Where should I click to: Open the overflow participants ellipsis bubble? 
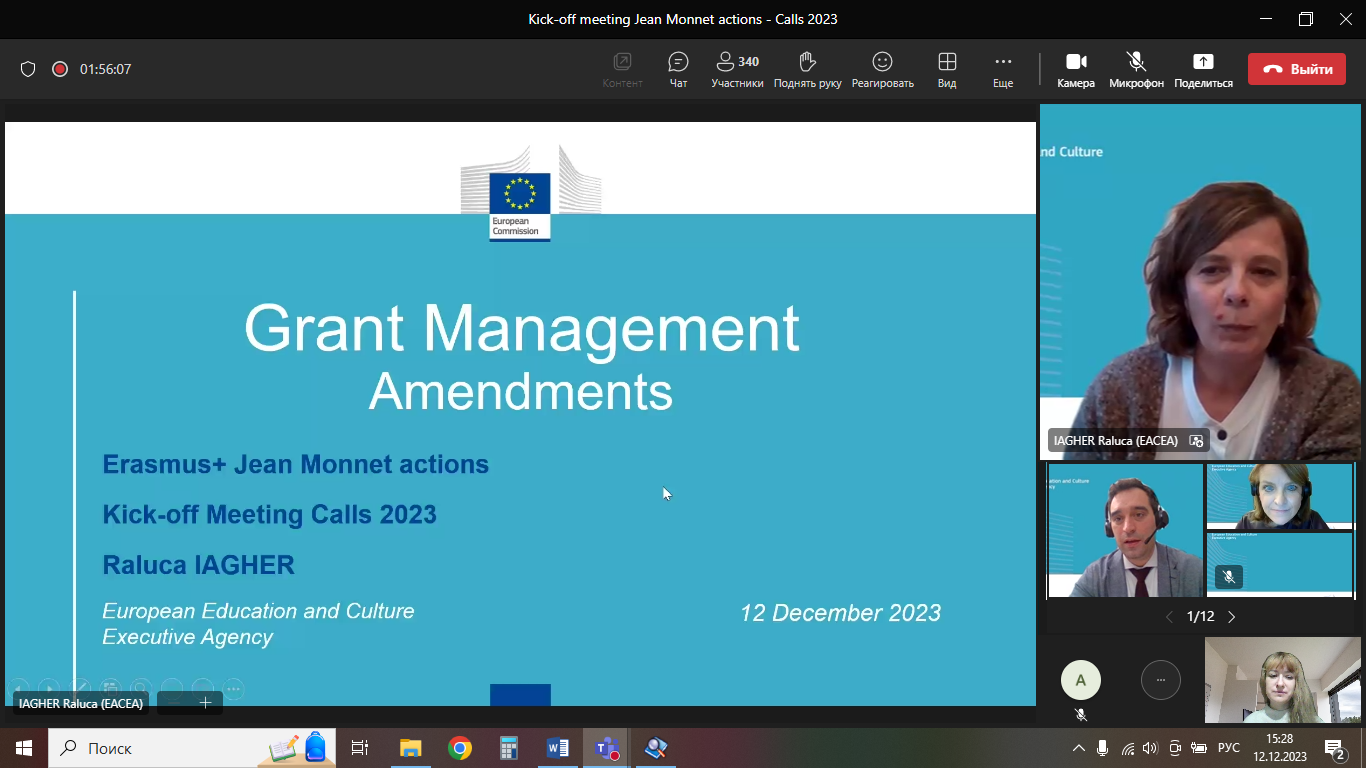[x=1160, y=680]
